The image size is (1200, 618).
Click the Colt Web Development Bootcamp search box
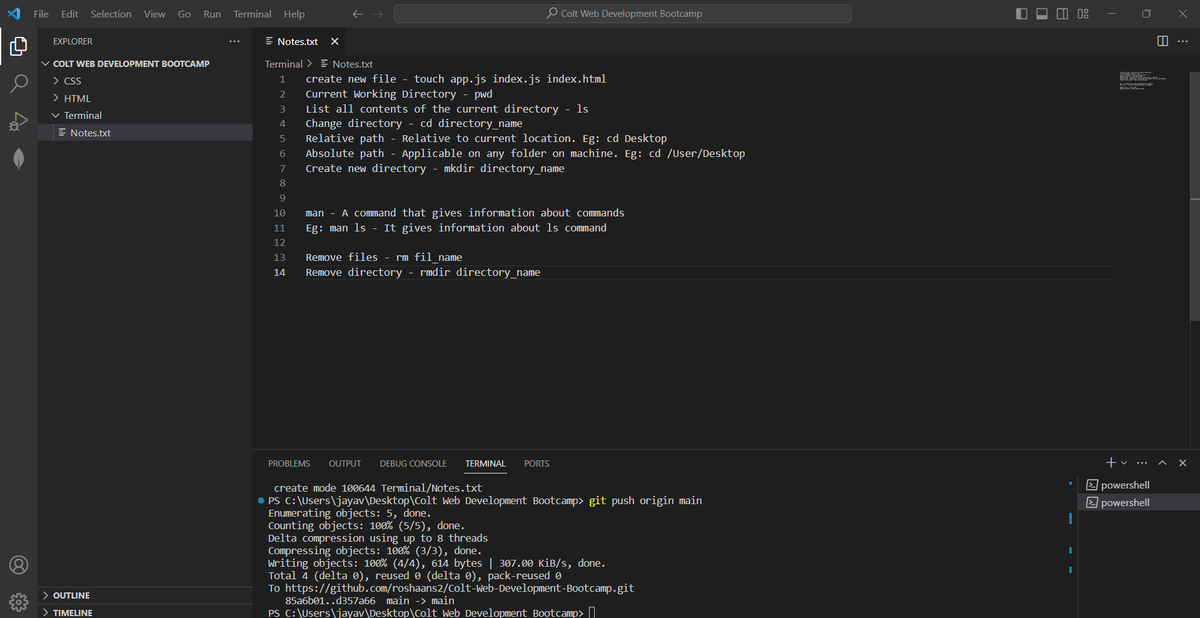tap(623, 14)
